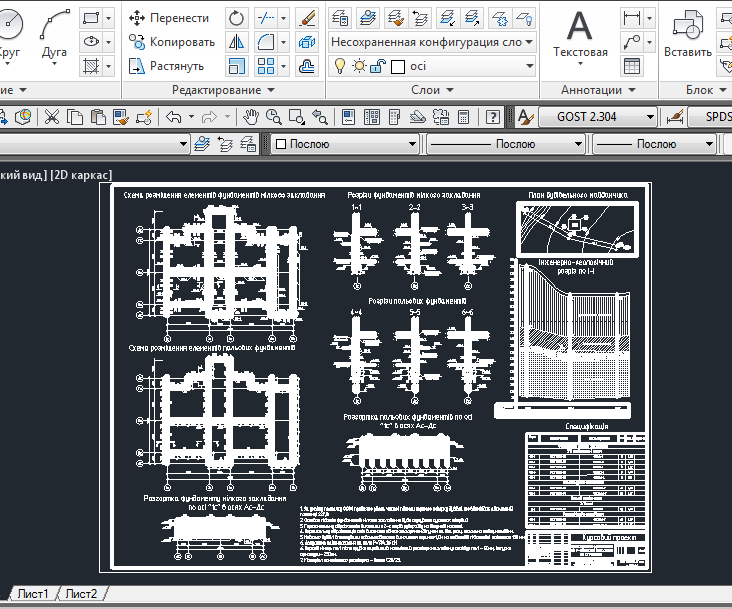
Task: Click the Undo arrow button
Action: tap(174, 117)
